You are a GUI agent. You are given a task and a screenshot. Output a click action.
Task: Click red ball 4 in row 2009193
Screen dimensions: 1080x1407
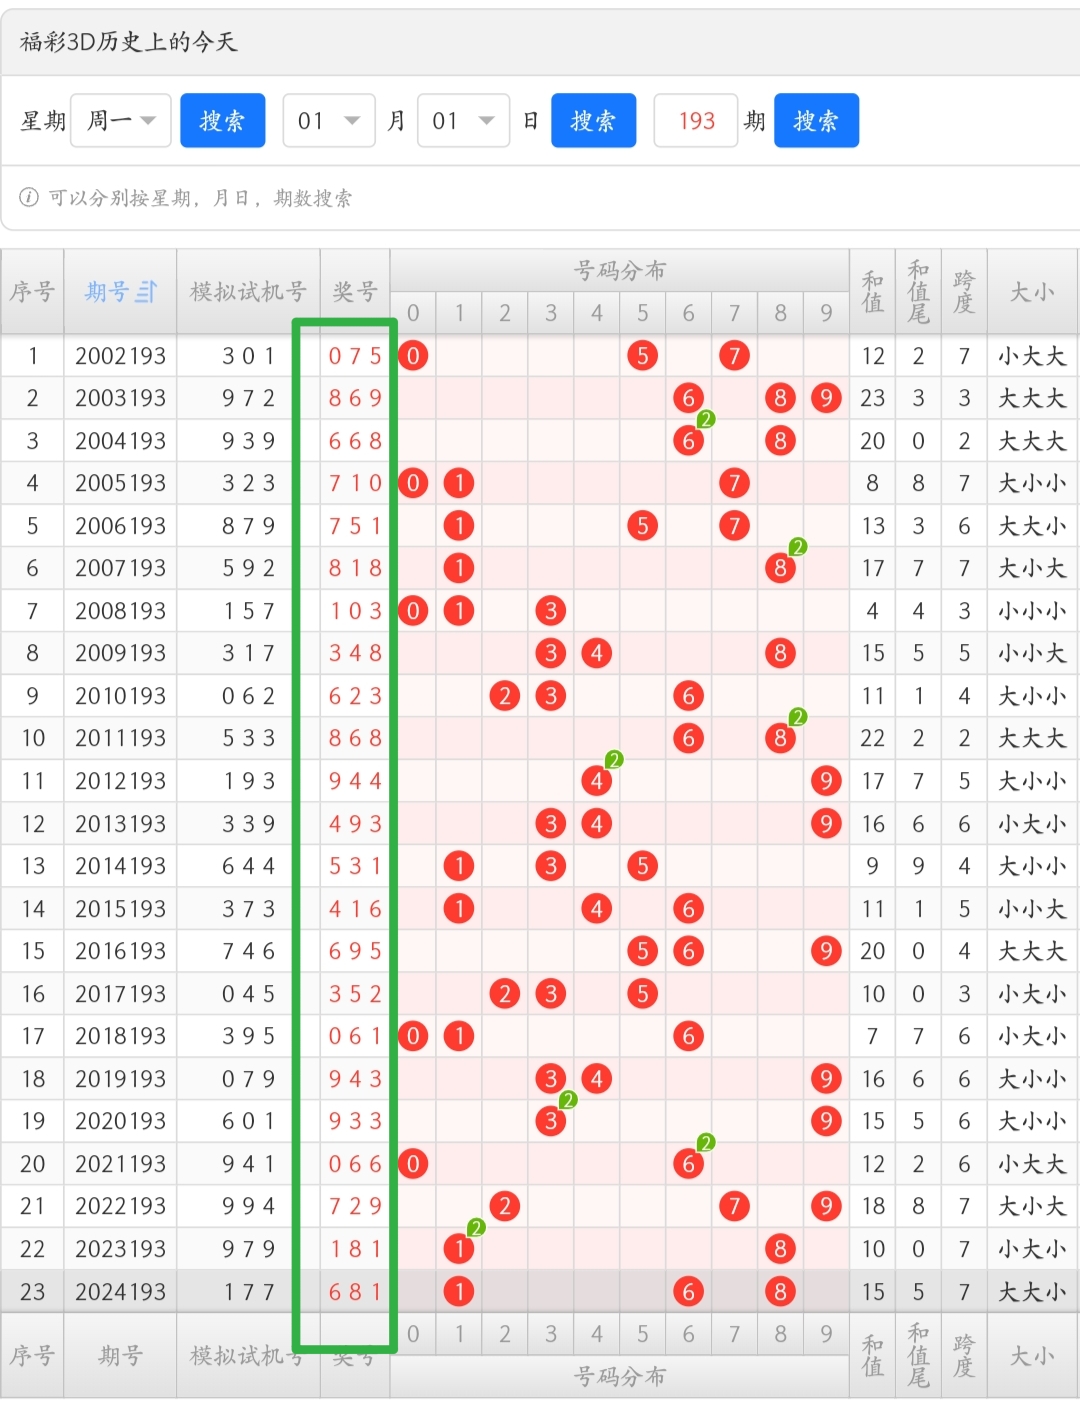click(x=597, y=653)
